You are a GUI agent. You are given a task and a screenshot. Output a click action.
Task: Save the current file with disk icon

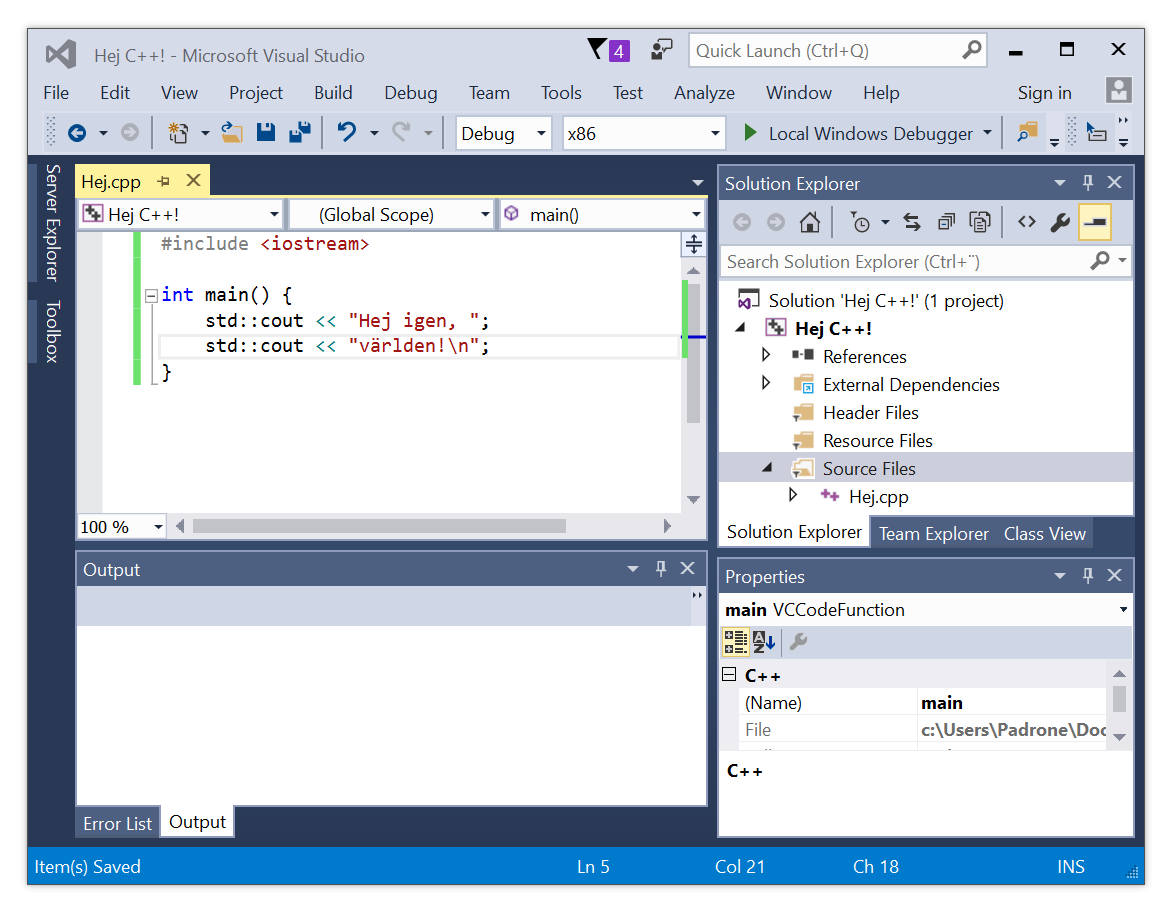point(266,133)
